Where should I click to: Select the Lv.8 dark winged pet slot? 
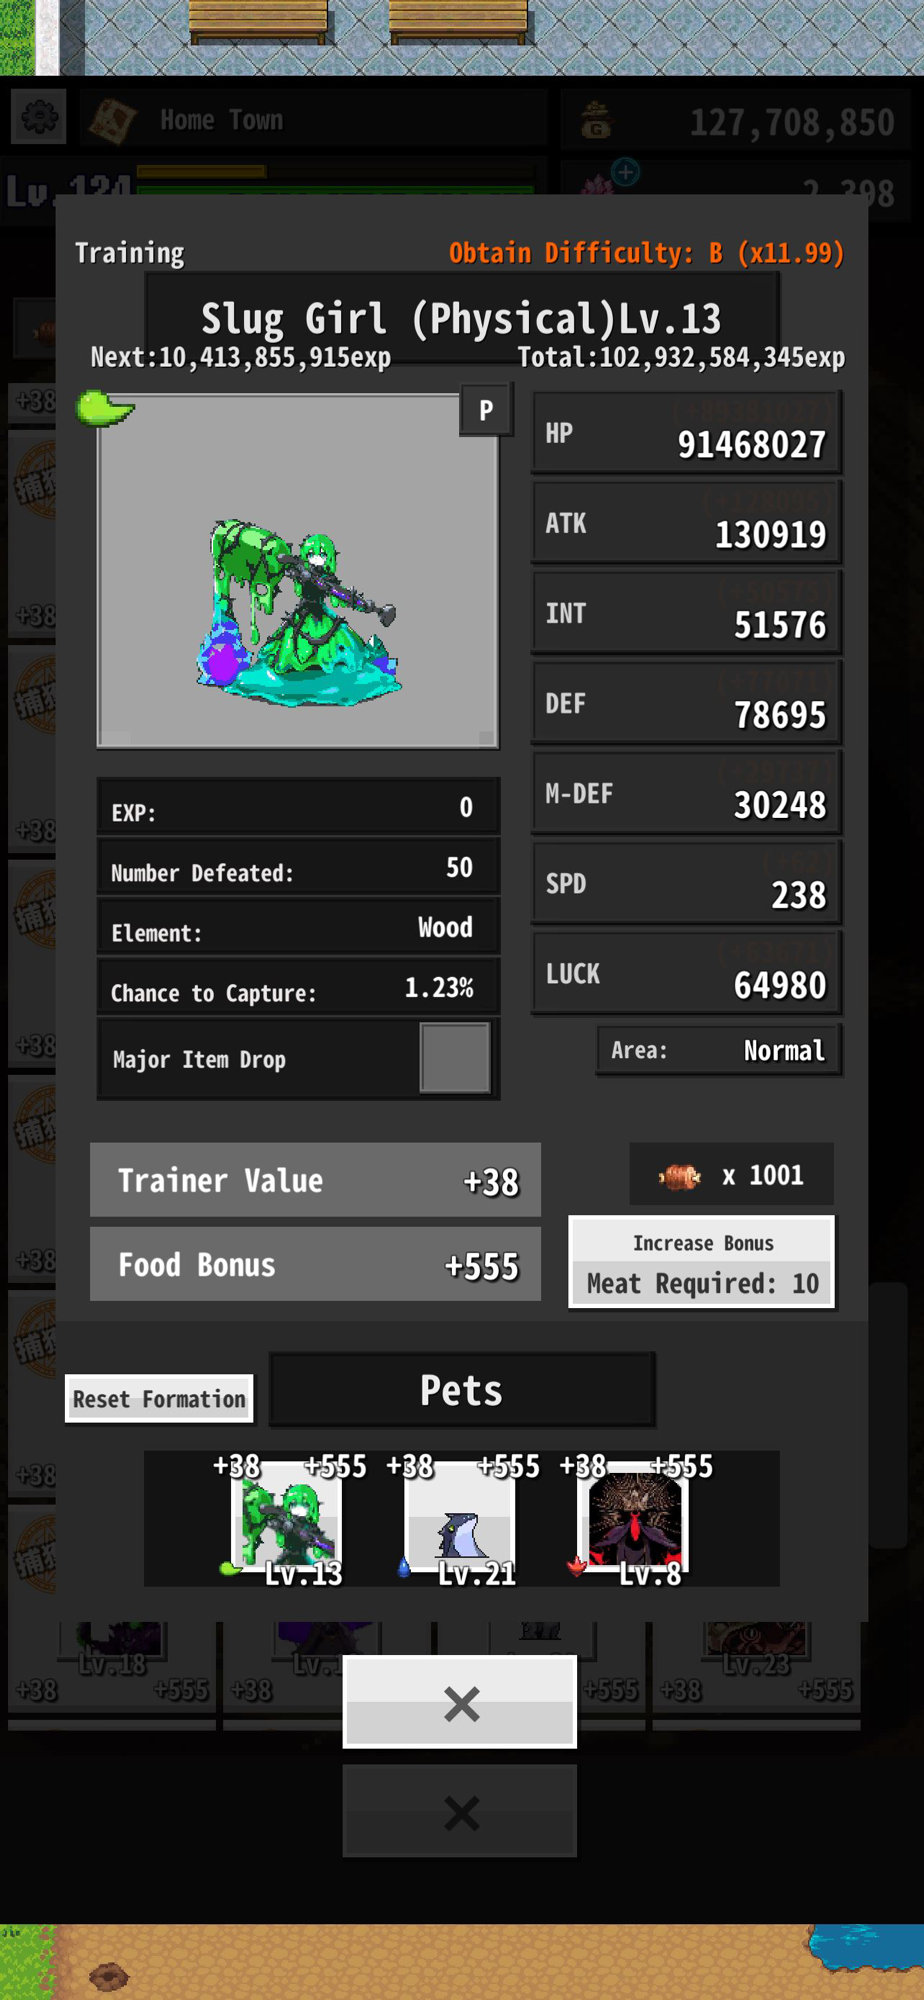634,1519
